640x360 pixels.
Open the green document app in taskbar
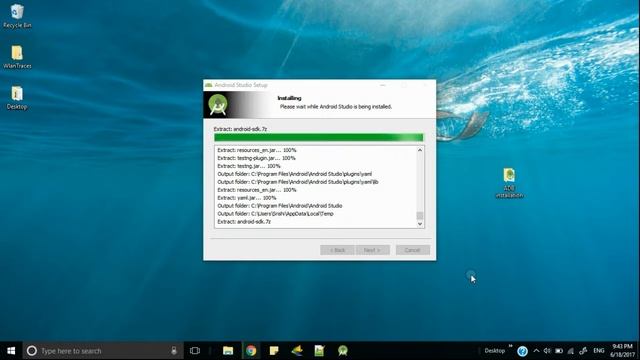point(319,351)
